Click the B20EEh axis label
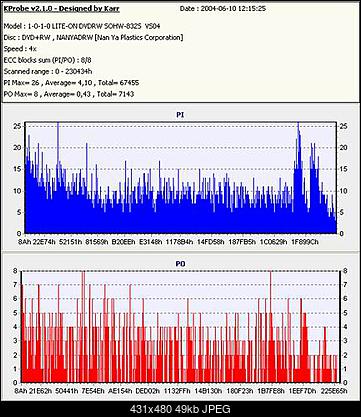Screen dimensions: 361x417 pyautogui.click(x=124, y=242)
